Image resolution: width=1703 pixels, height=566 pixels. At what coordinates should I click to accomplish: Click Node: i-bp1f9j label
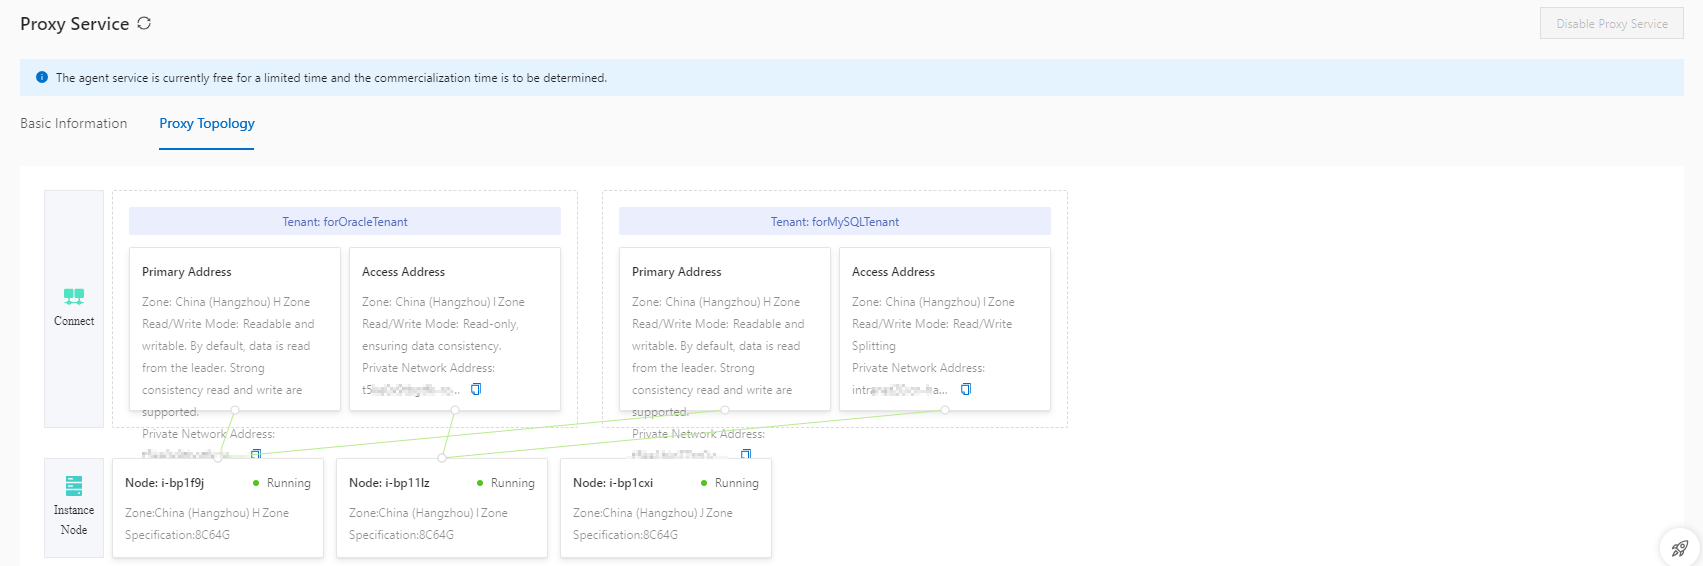click(165, 483)
